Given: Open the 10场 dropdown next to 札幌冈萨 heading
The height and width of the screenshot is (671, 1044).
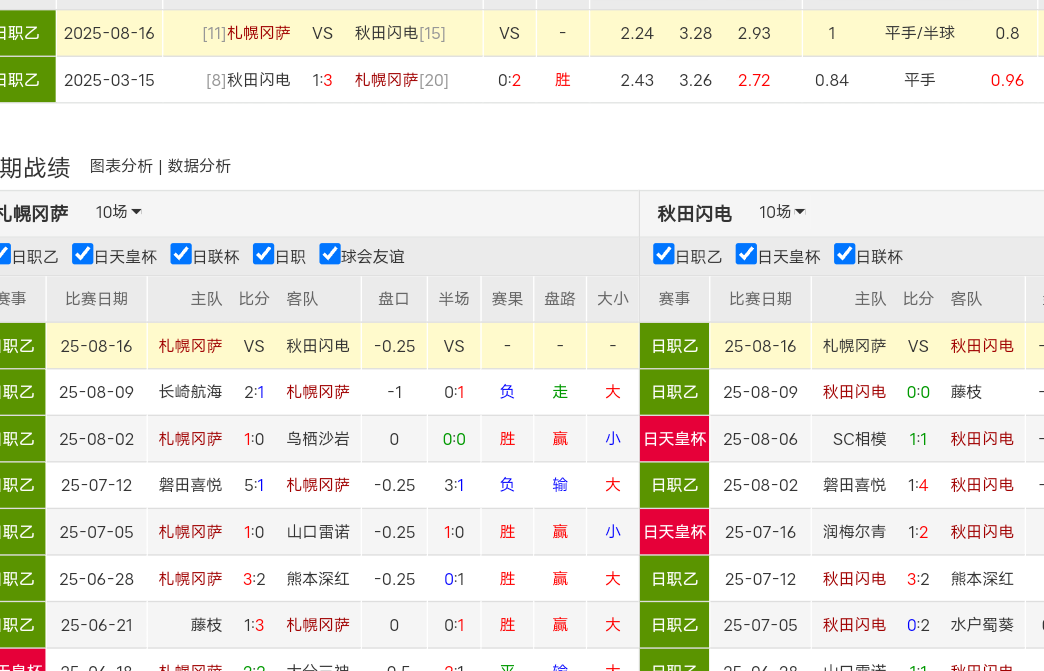Looking at the screenshot, I should click(118, 212).
